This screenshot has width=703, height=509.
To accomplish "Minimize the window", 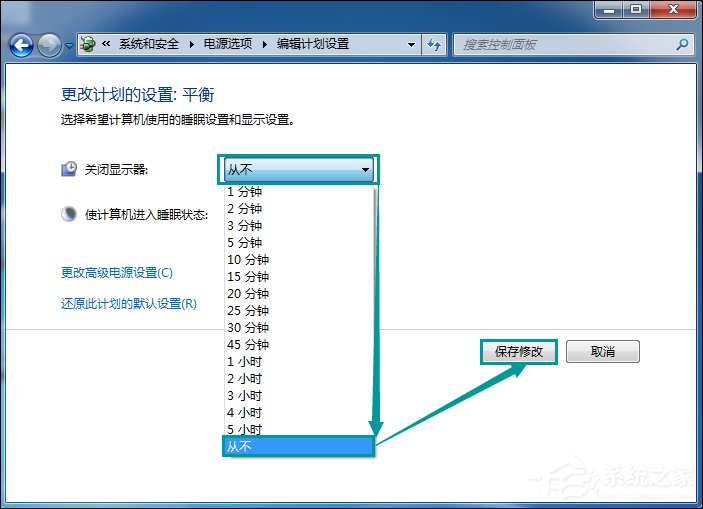I will click(608, 9).
